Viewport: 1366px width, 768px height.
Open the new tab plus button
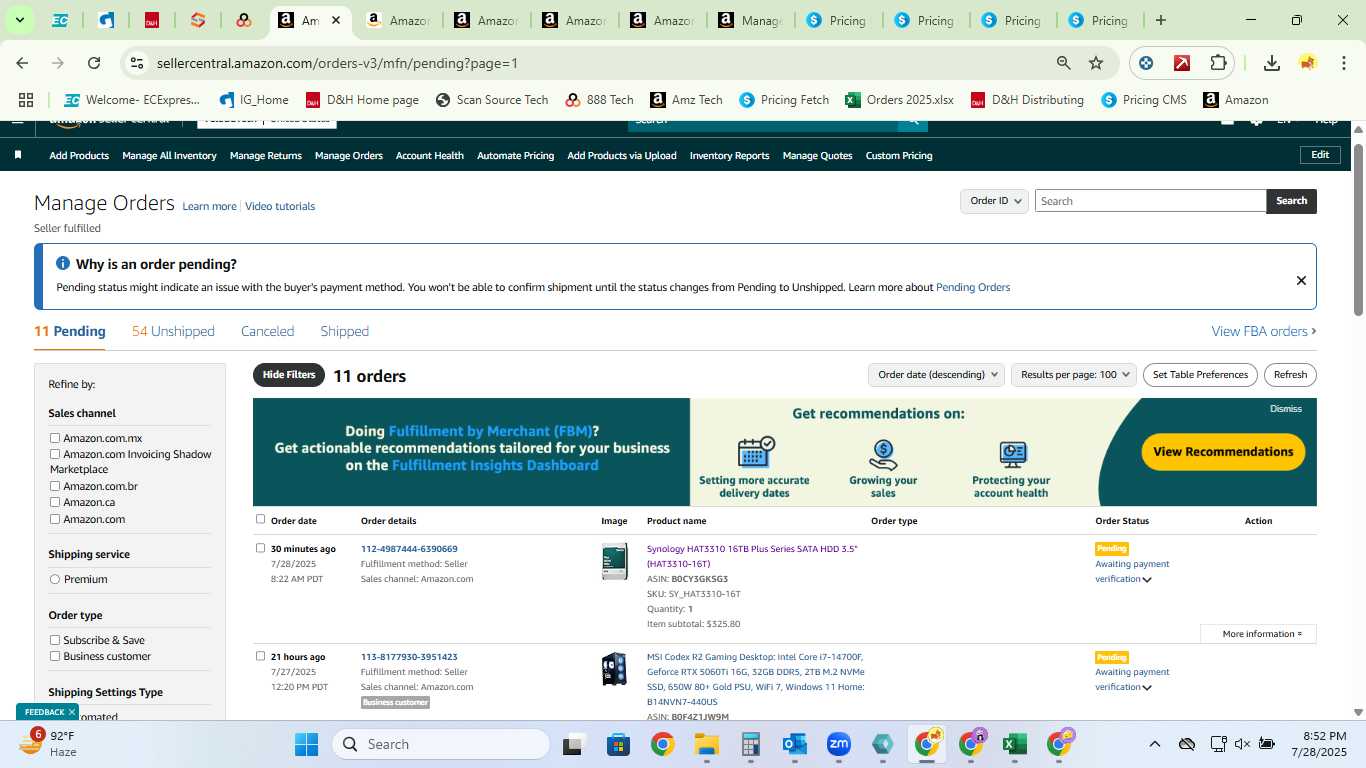click(x=1160, y=20)
